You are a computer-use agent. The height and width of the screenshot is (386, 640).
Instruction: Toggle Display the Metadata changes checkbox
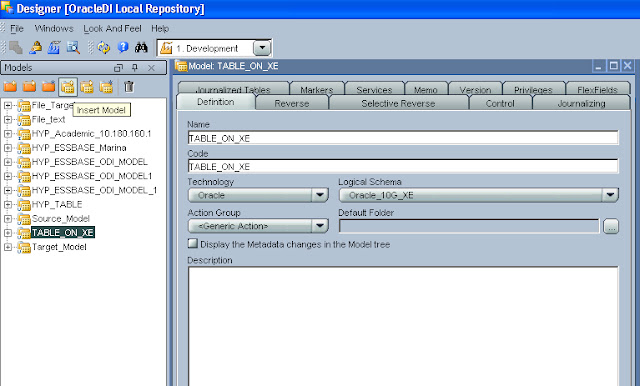click(x=192, y=244)
